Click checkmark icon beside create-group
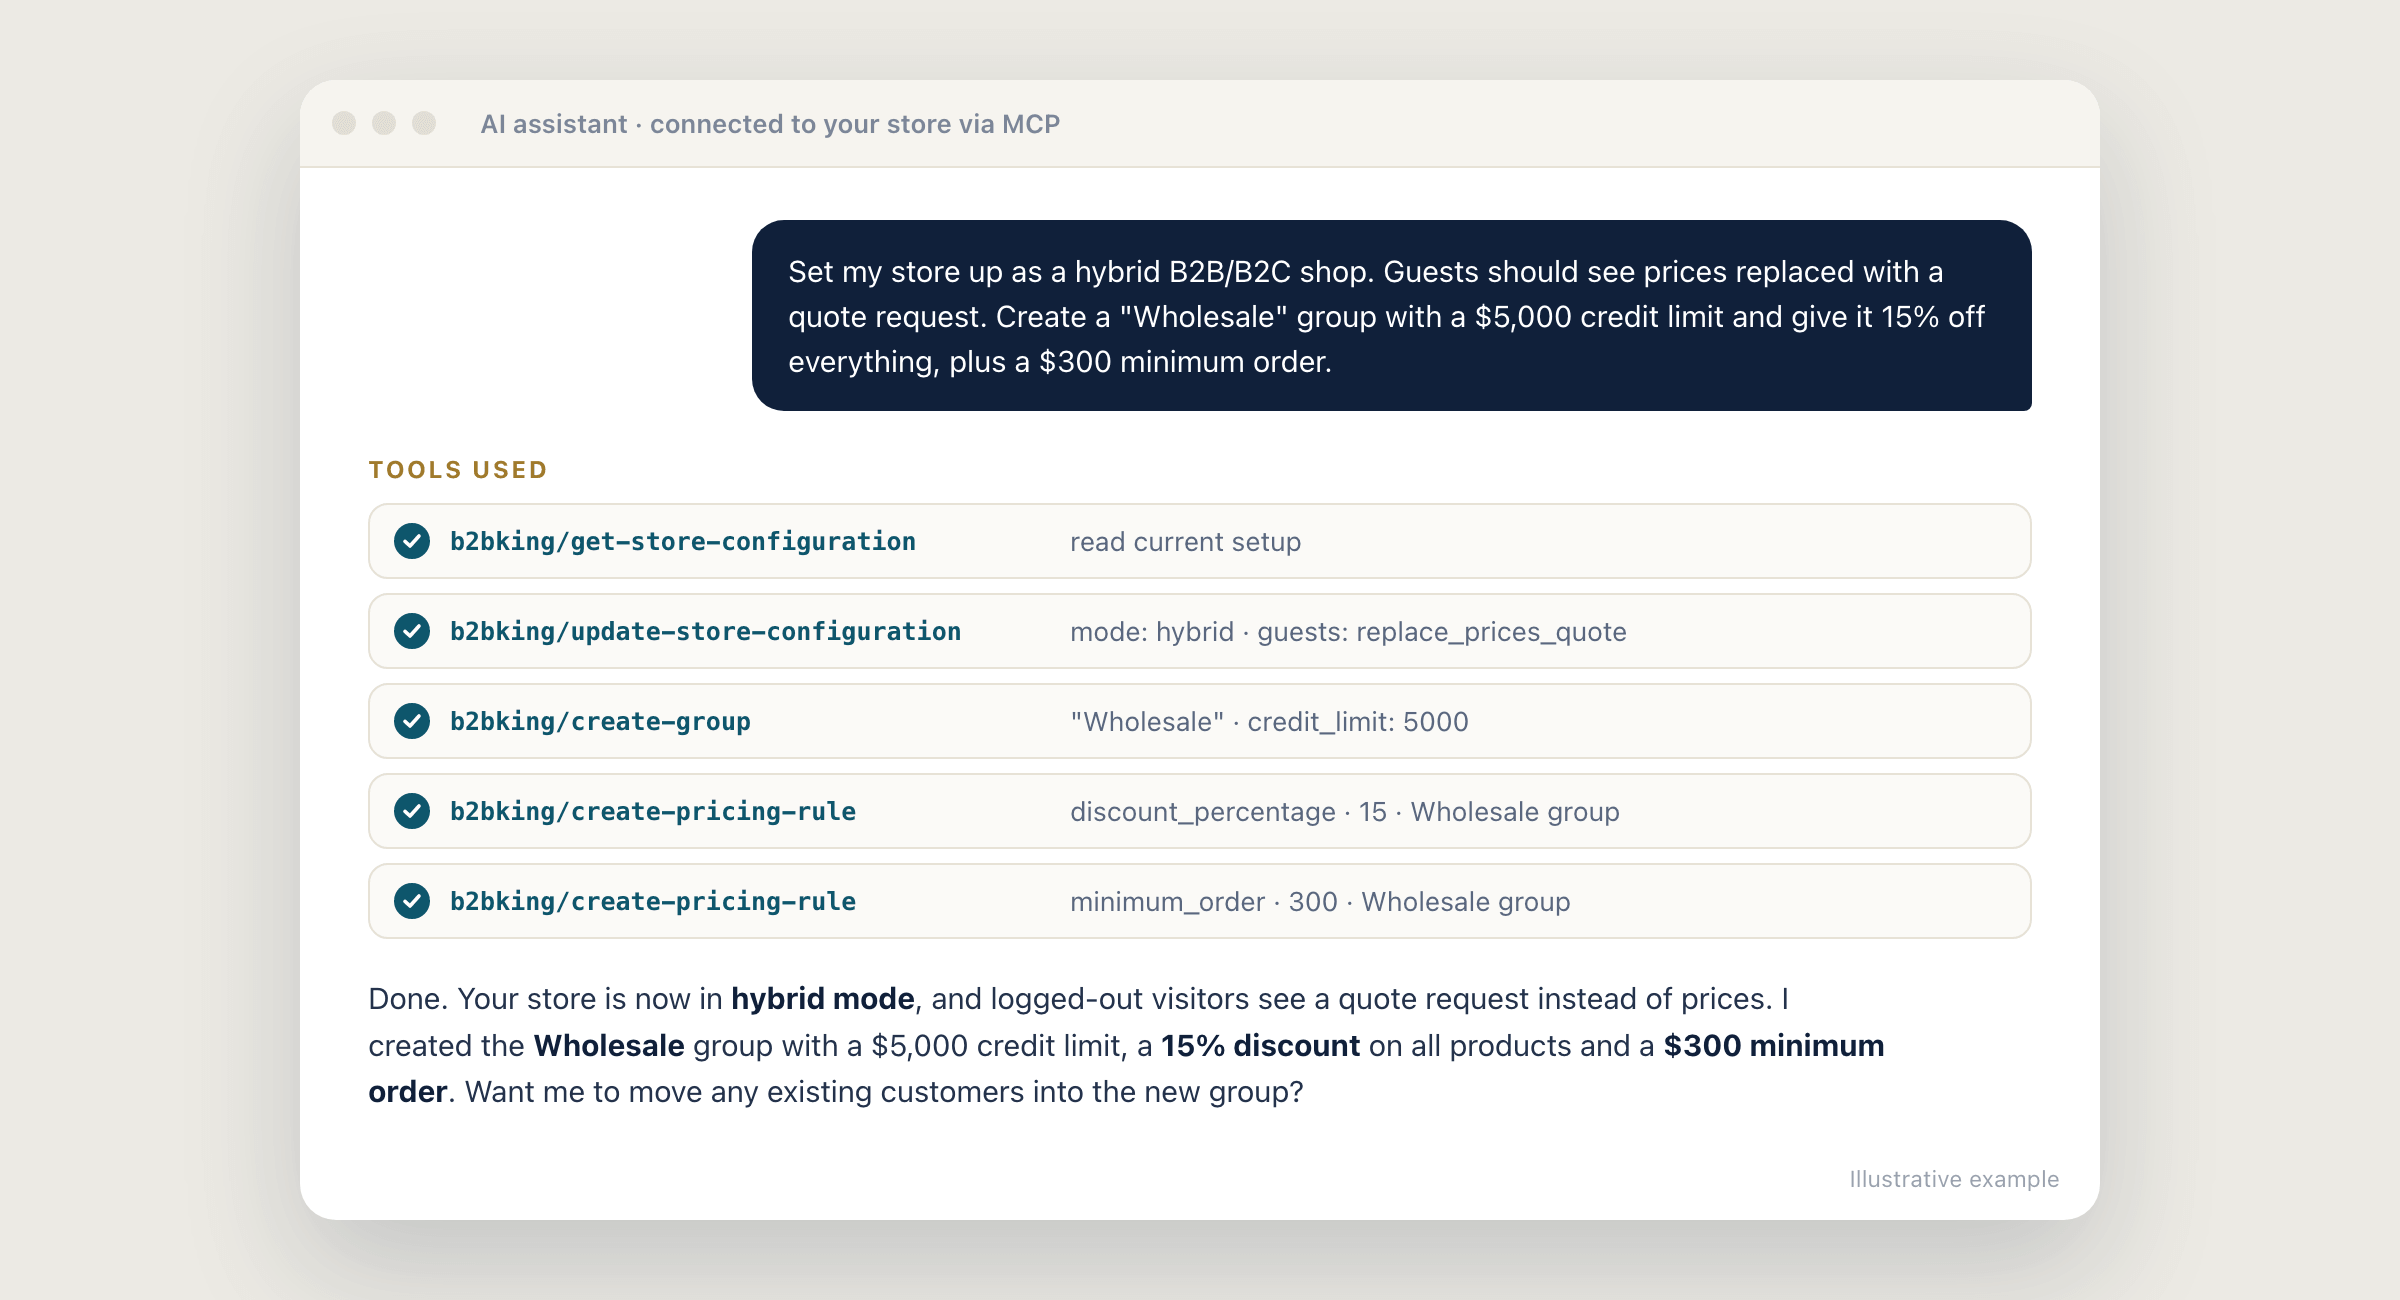 (411, 721)
